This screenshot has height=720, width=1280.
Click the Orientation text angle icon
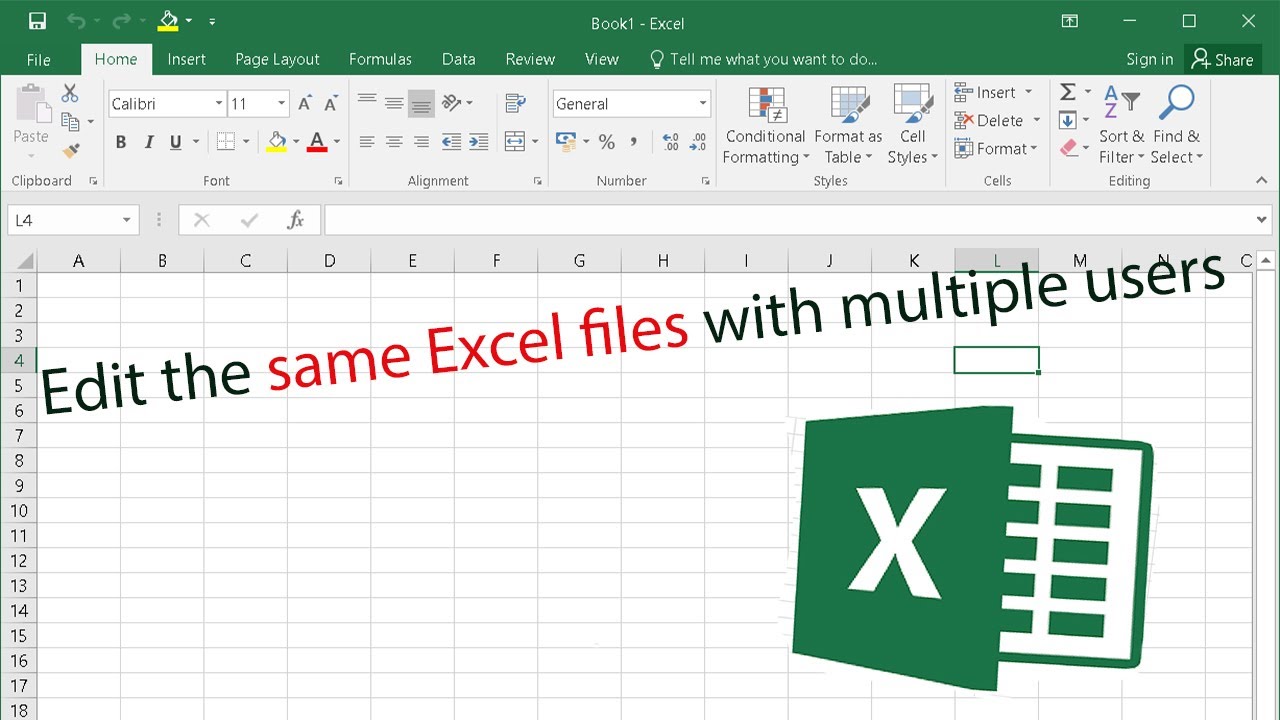coord(452,103)
